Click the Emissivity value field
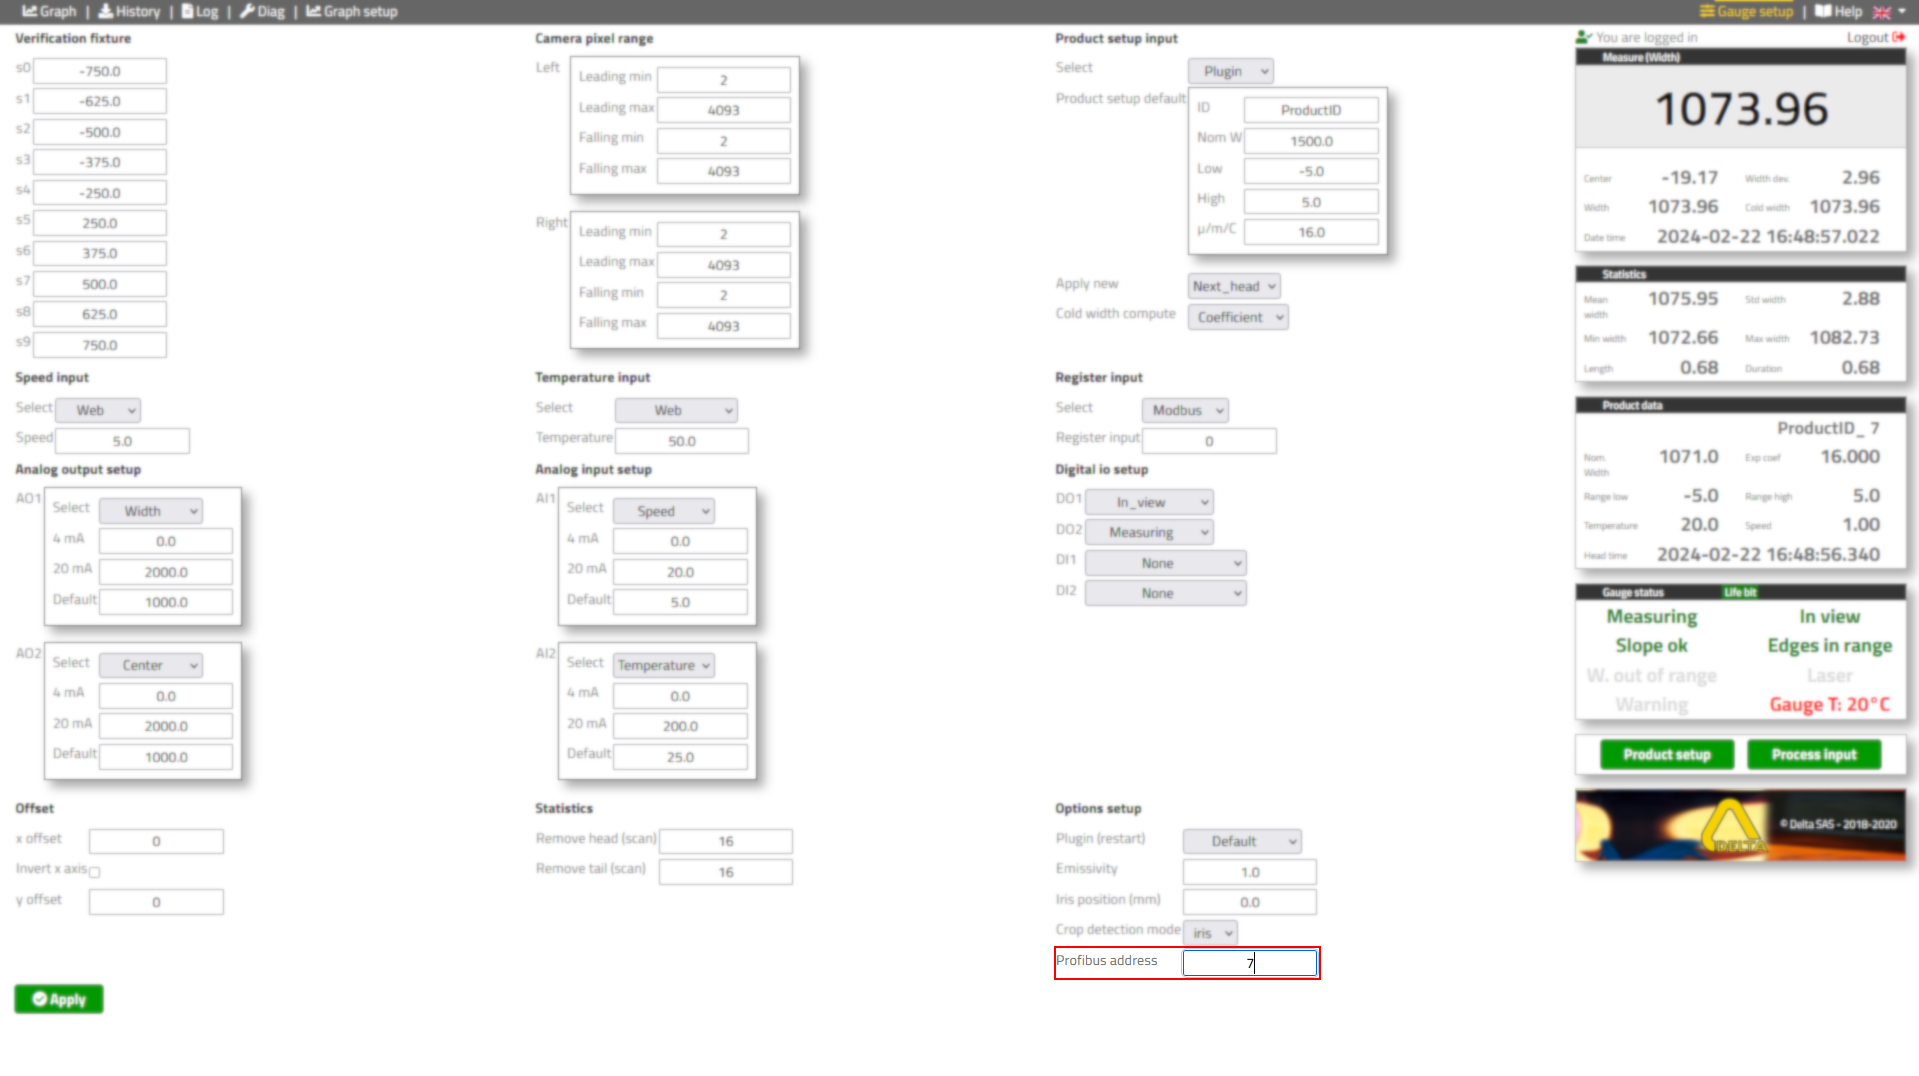Screen dimensions: 1919x1076 click(1249, 872)
